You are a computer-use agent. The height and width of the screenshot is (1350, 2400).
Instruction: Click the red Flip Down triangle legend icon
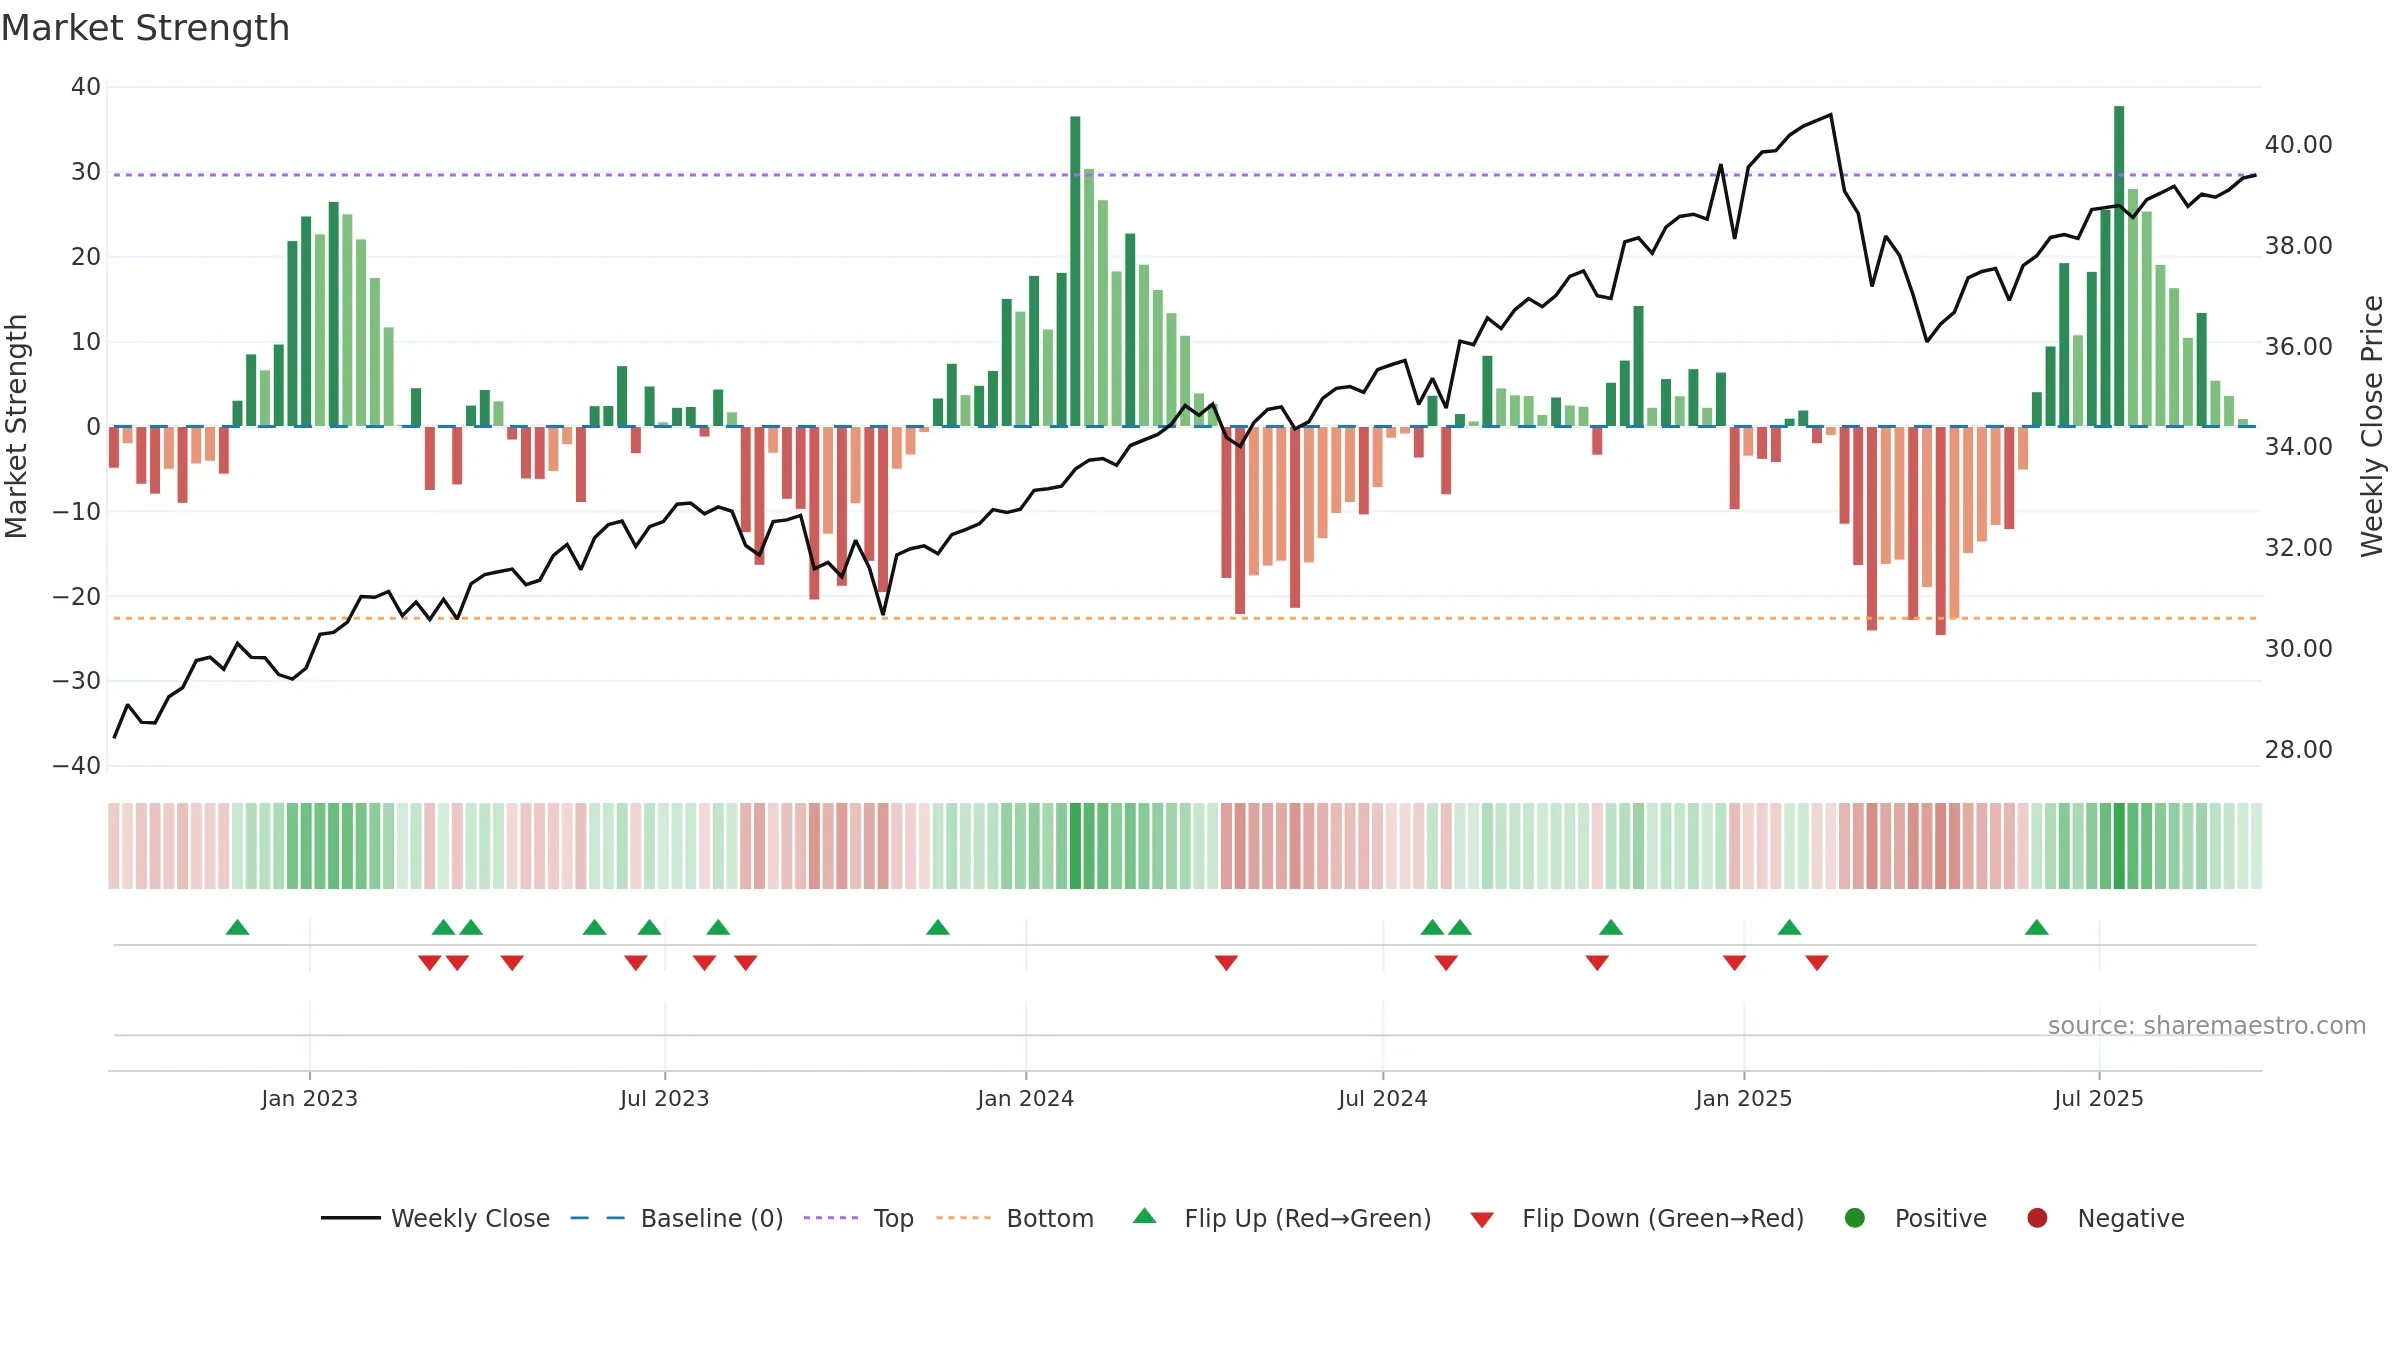pos(1482,1220)
